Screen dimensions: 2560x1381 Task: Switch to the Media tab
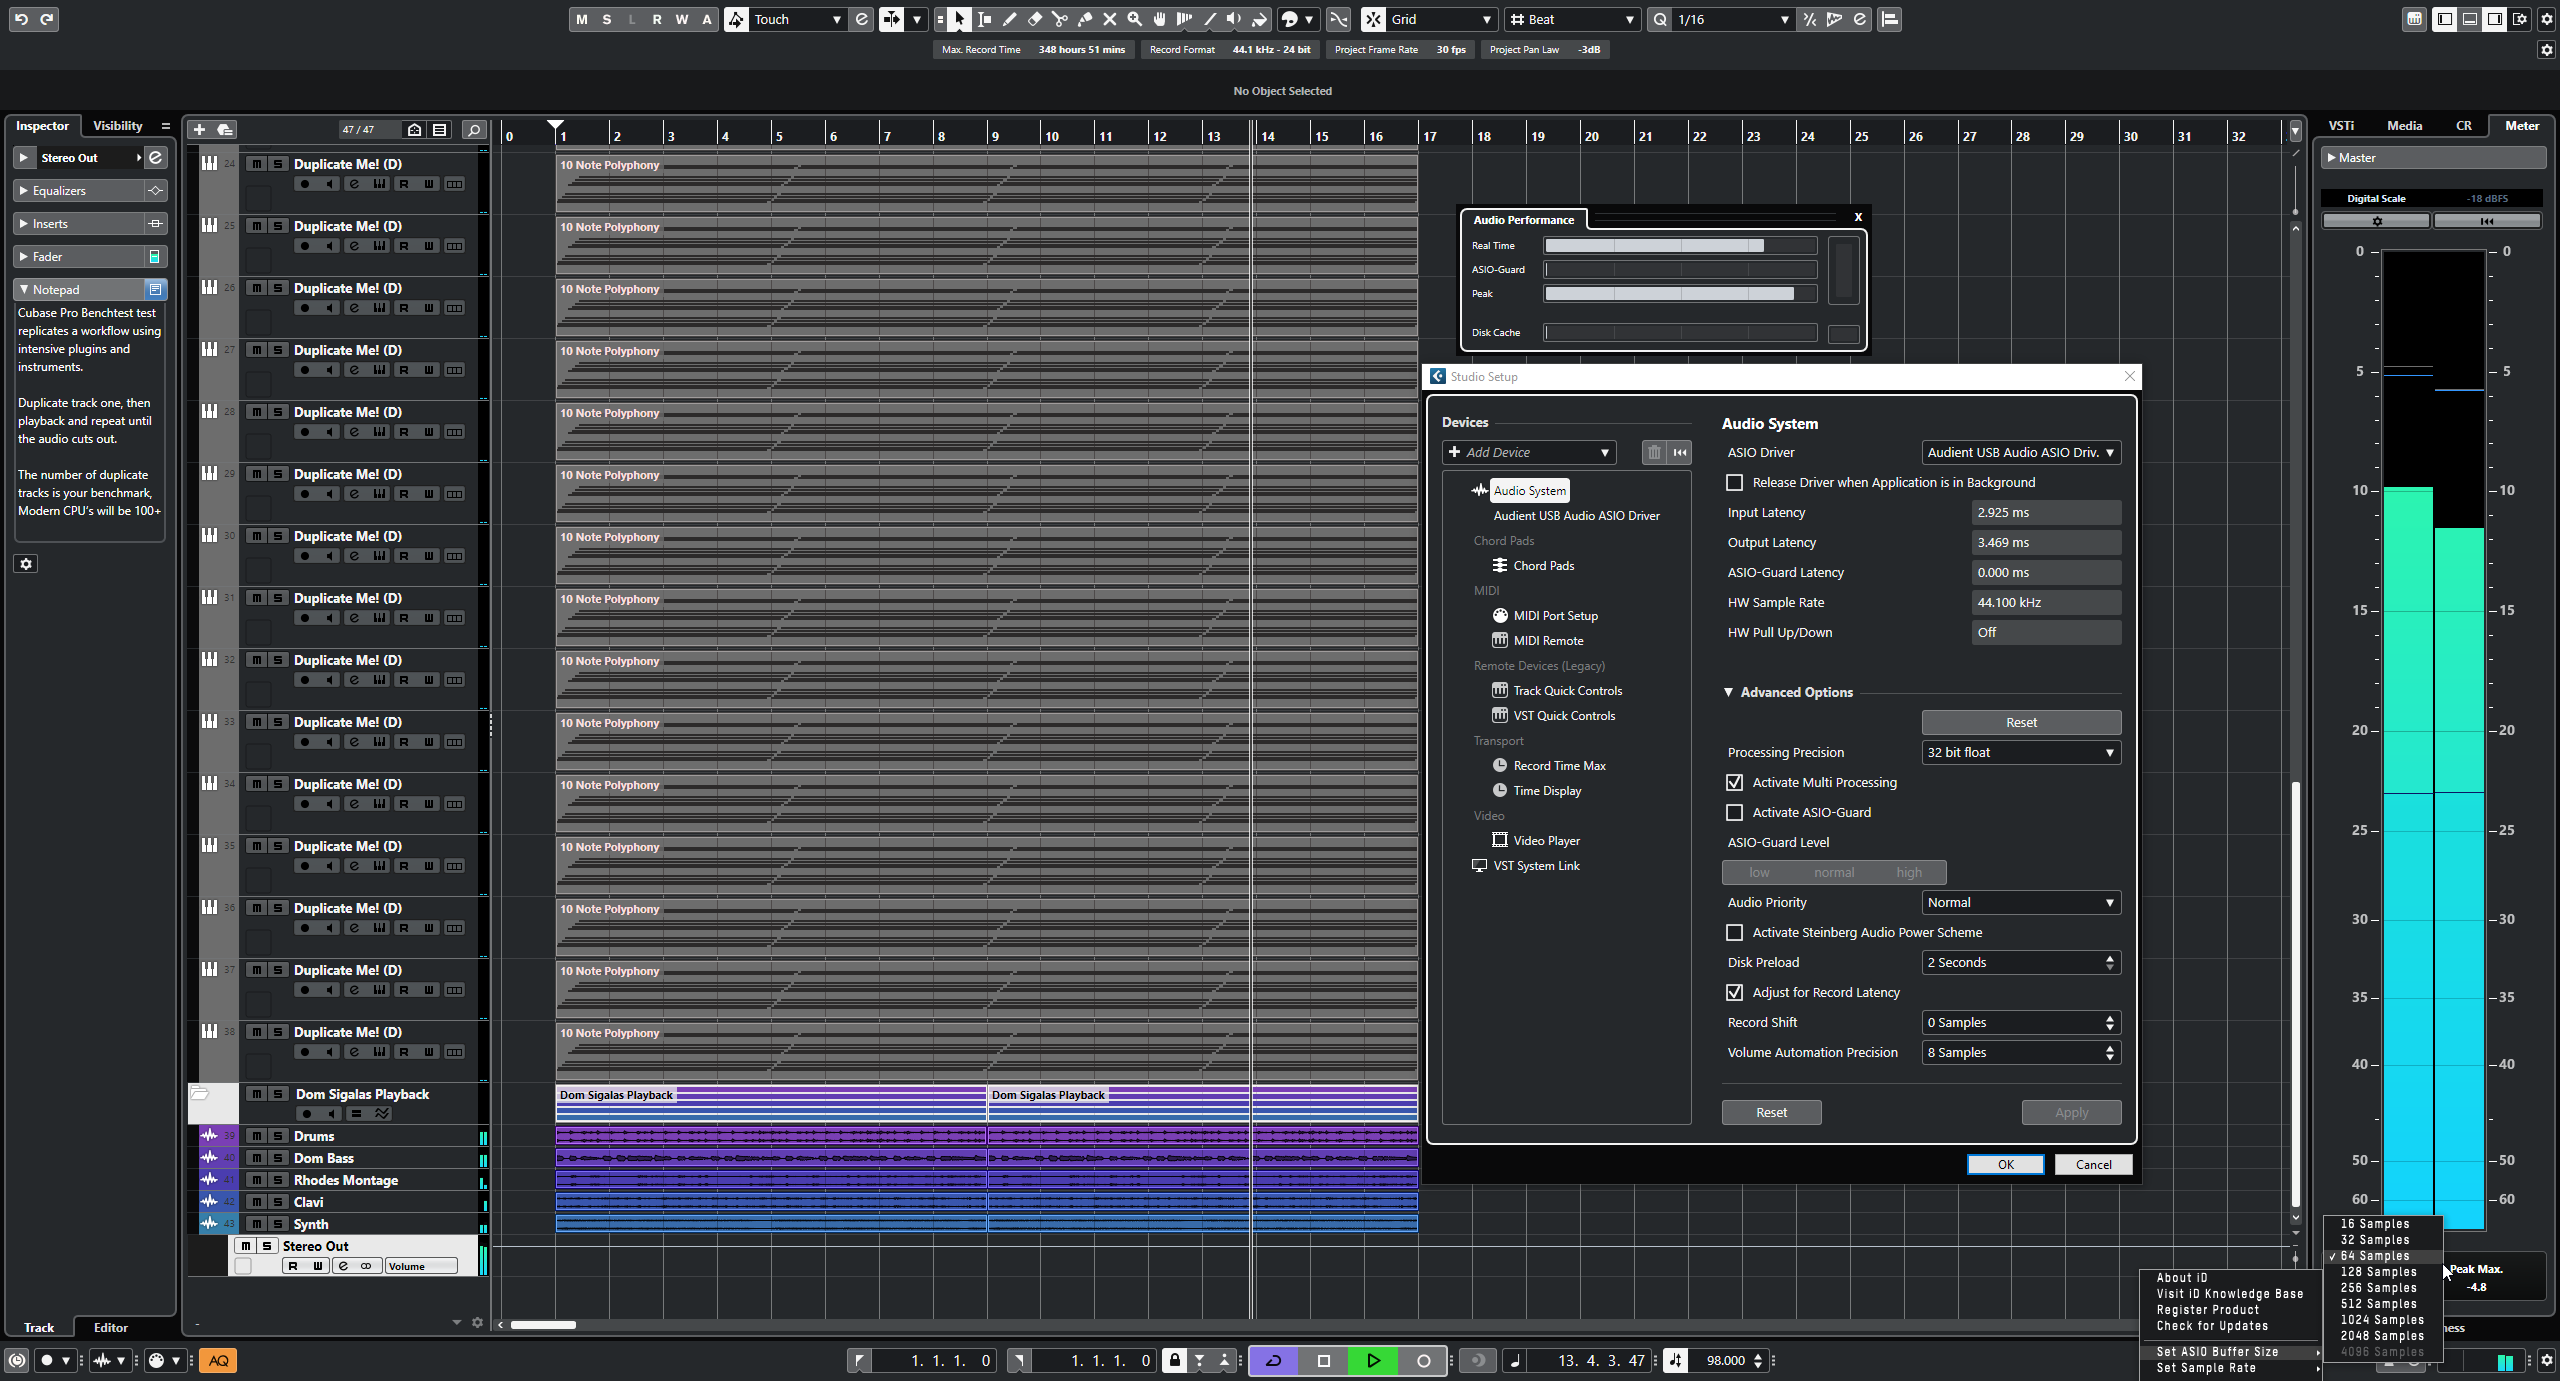click(2404, 126)
